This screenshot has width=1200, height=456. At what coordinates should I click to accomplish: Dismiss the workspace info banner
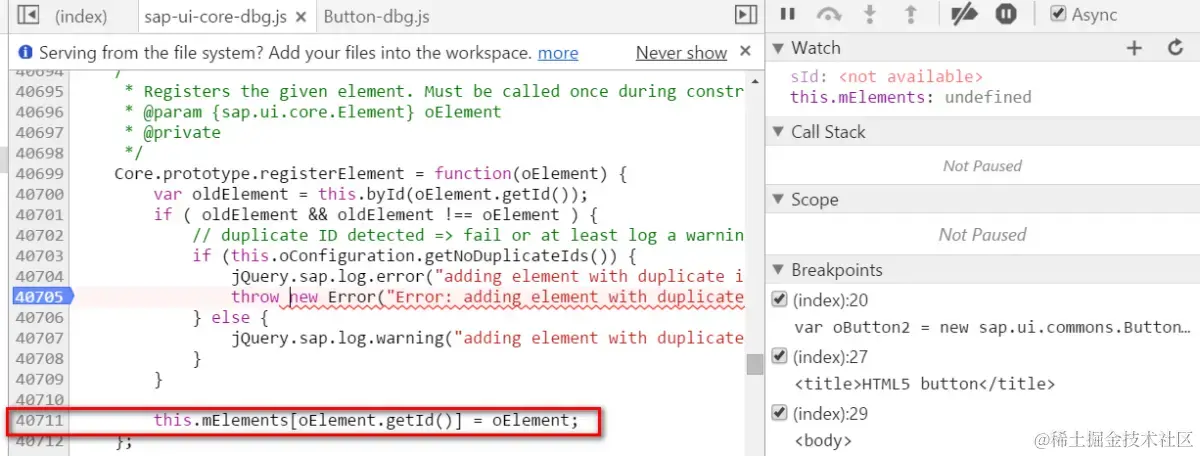pyautogui.click(x=745, y=51)
